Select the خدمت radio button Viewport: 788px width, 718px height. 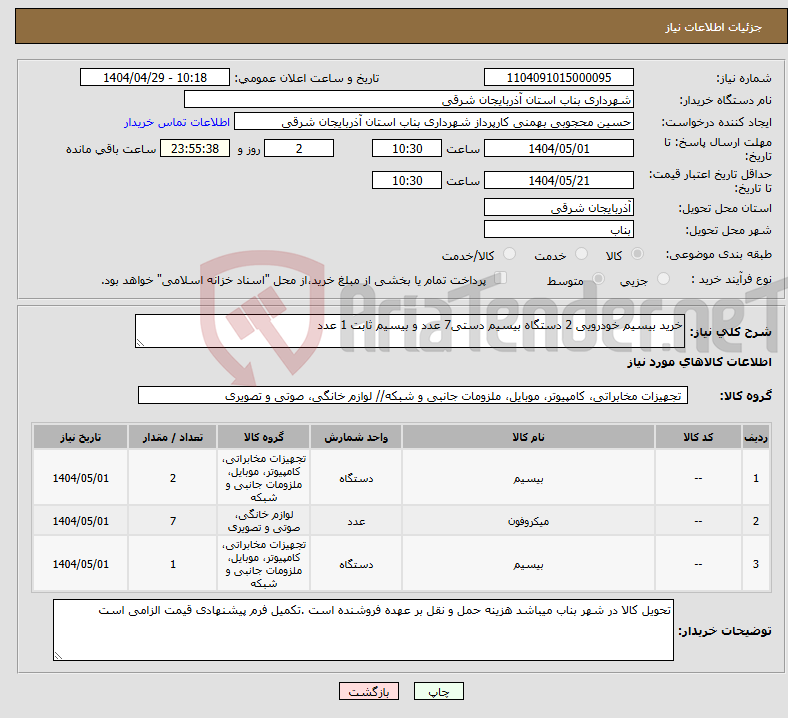pyautogui.click(x=581, y=254)
